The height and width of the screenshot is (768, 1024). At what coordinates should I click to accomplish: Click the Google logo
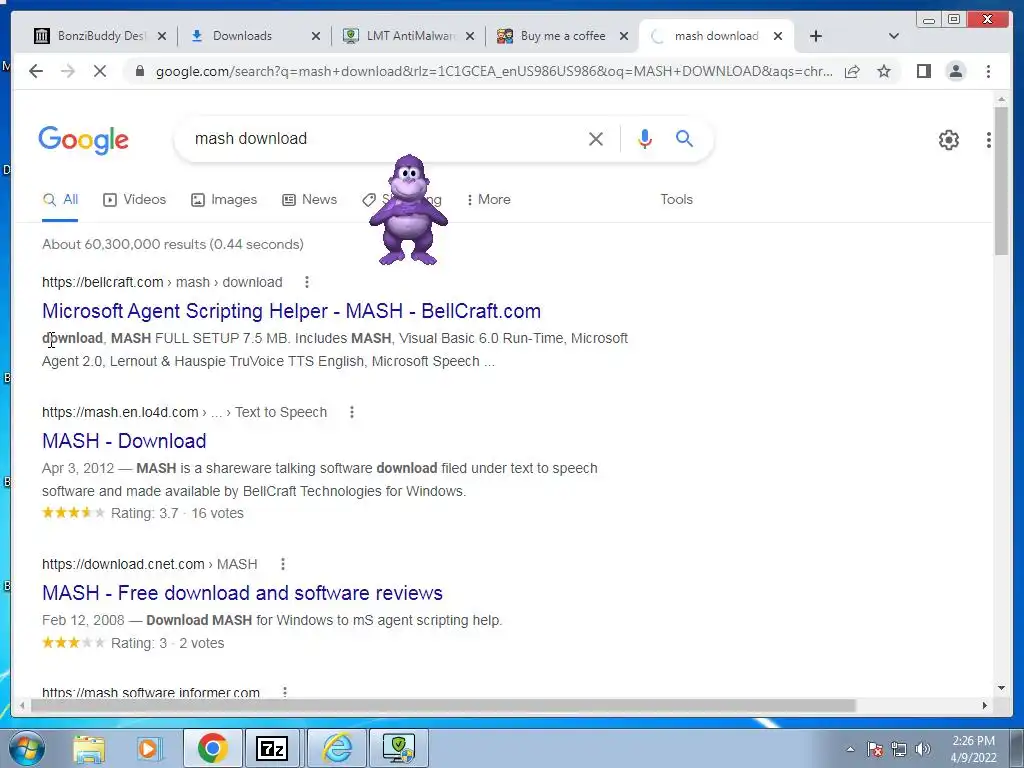click(84, 140)
